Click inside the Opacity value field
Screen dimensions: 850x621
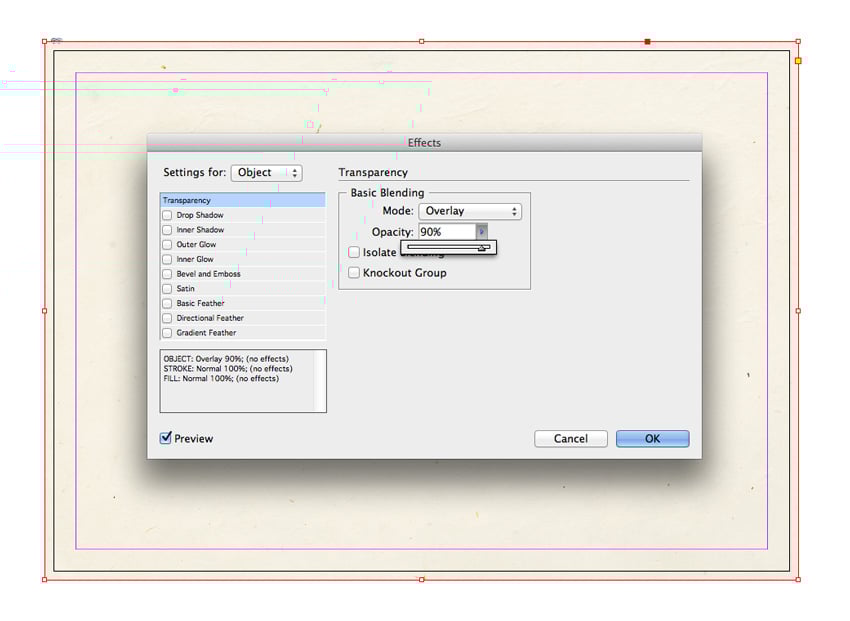pyautogui.click(x=445, y=231)
